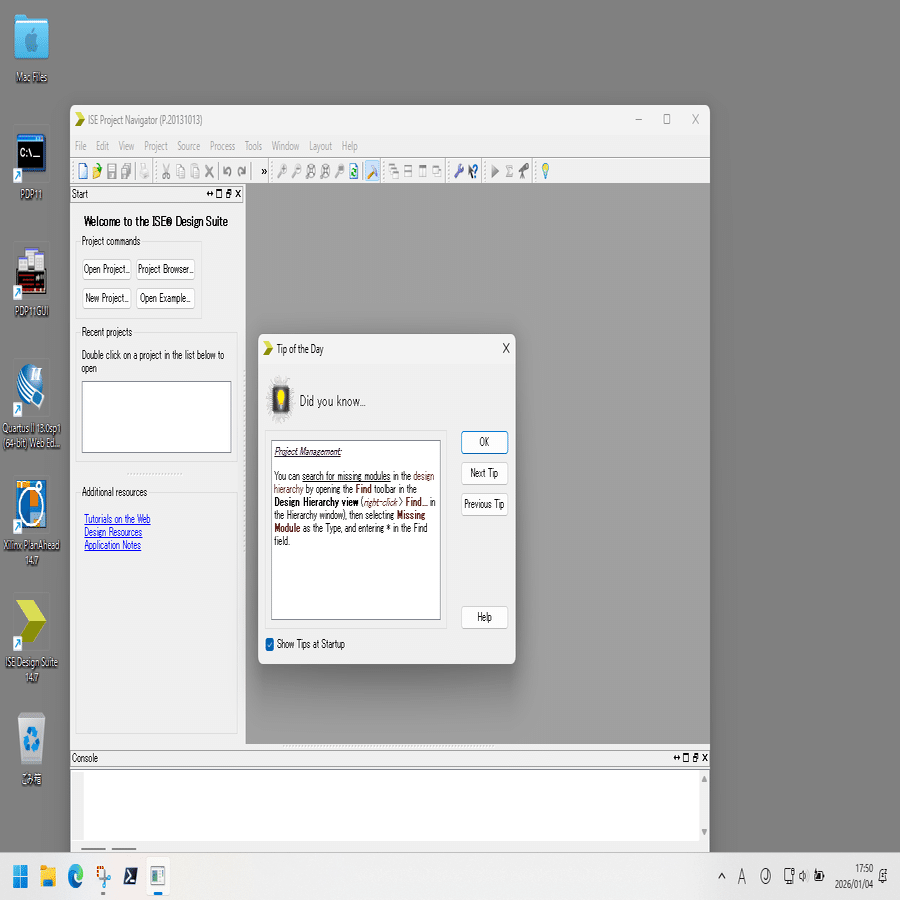Click the Copy toolbar icon

click(181, 171)
